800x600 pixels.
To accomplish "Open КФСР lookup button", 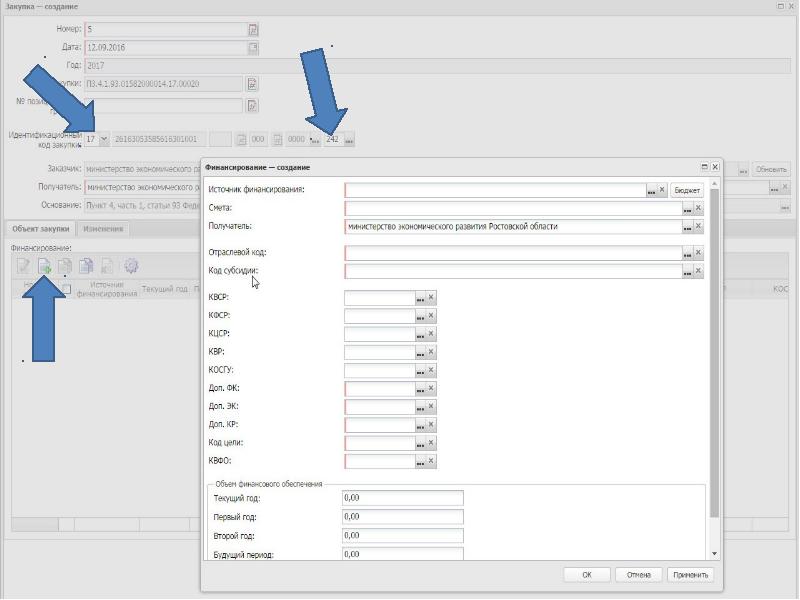I will point(420,316).
